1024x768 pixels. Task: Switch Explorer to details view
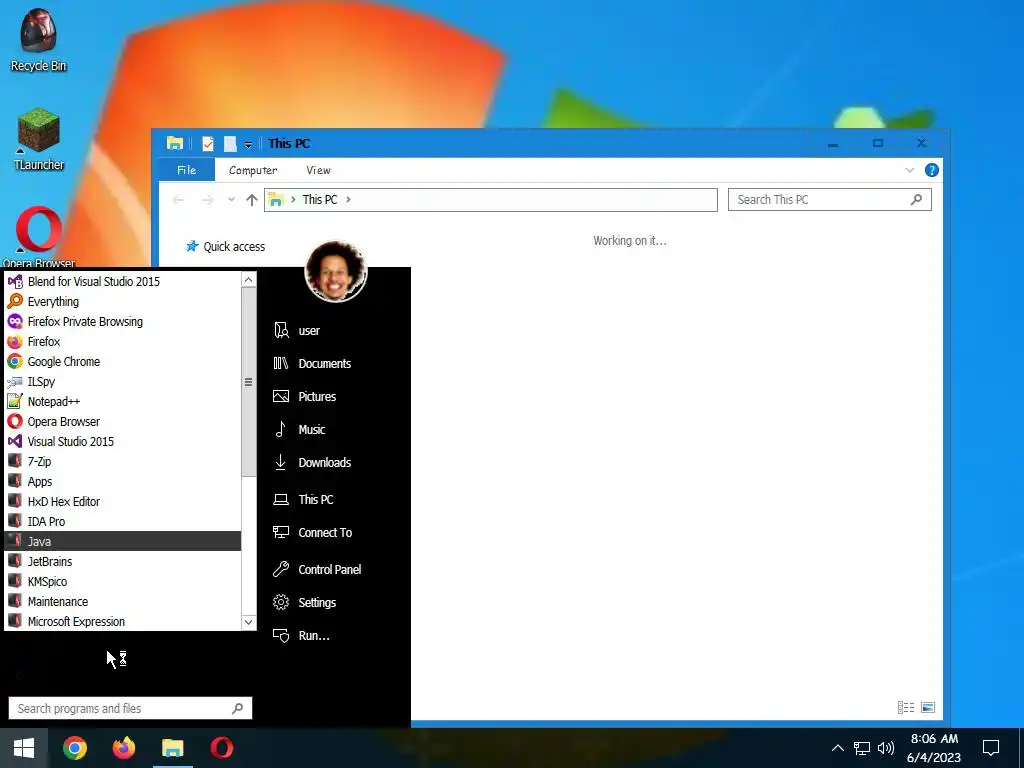click(906, 707)
